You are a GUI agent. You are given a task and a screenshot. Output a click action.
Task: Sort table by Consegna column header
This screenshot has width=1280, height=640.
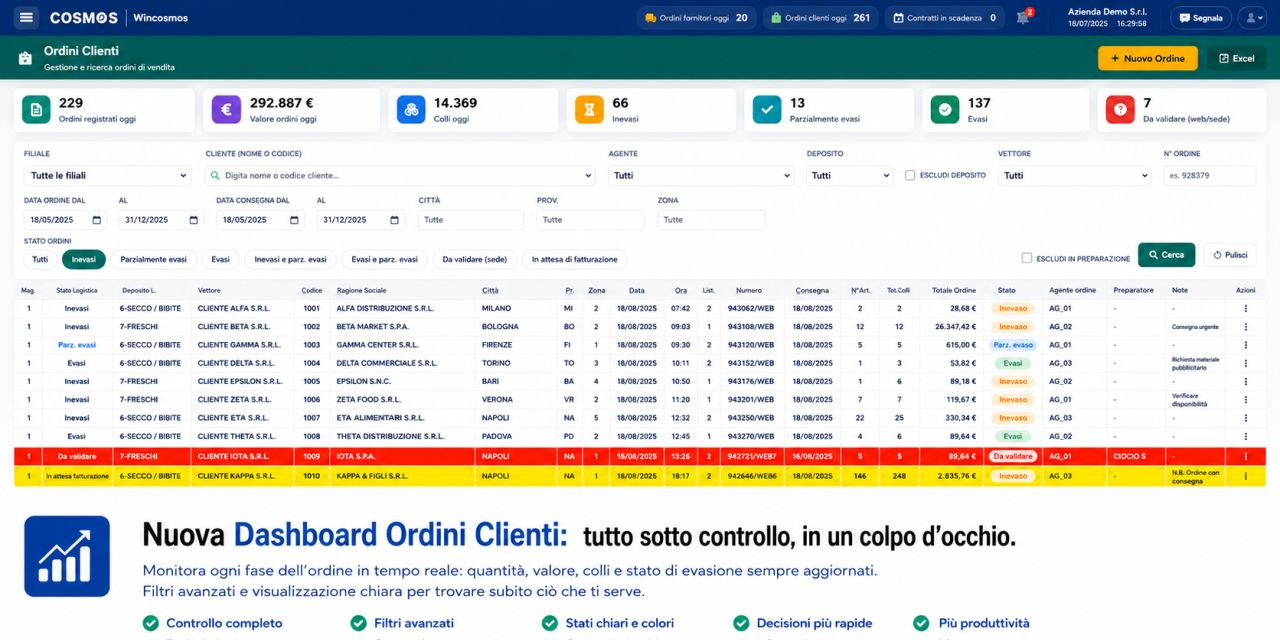tap(812, 290)
